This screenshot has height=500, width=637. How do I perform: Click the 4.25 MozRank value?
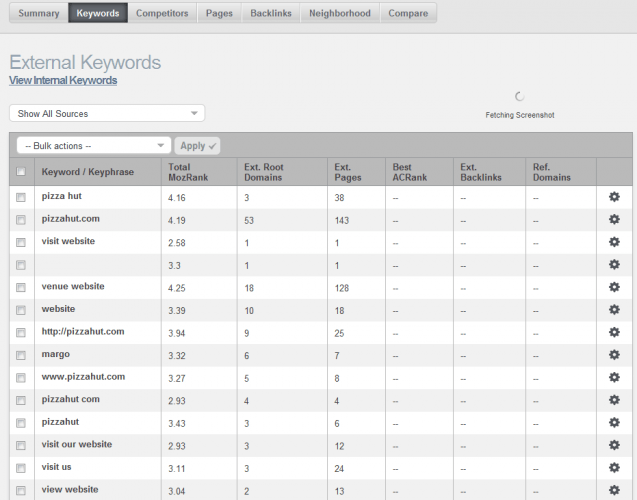(177, 288)
